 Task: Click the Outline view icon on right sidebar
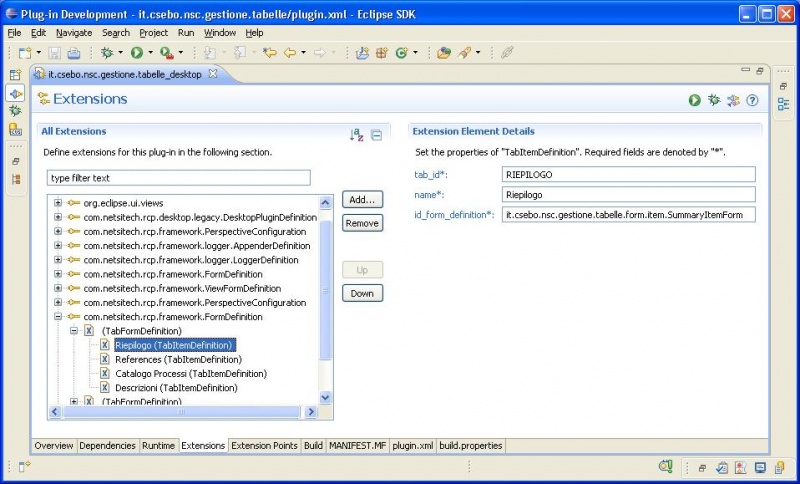[x=783, y=103]
